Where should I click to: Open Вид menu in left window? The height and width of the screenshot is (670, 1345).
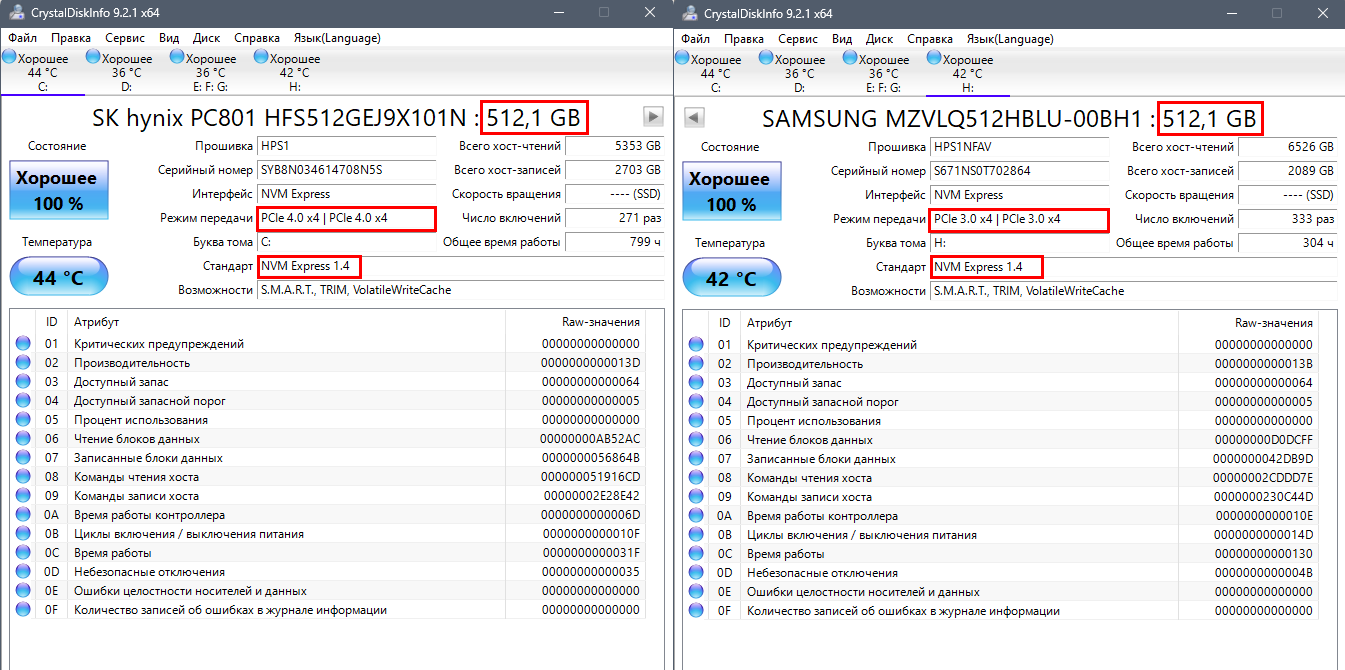click(x=169, y=38)
